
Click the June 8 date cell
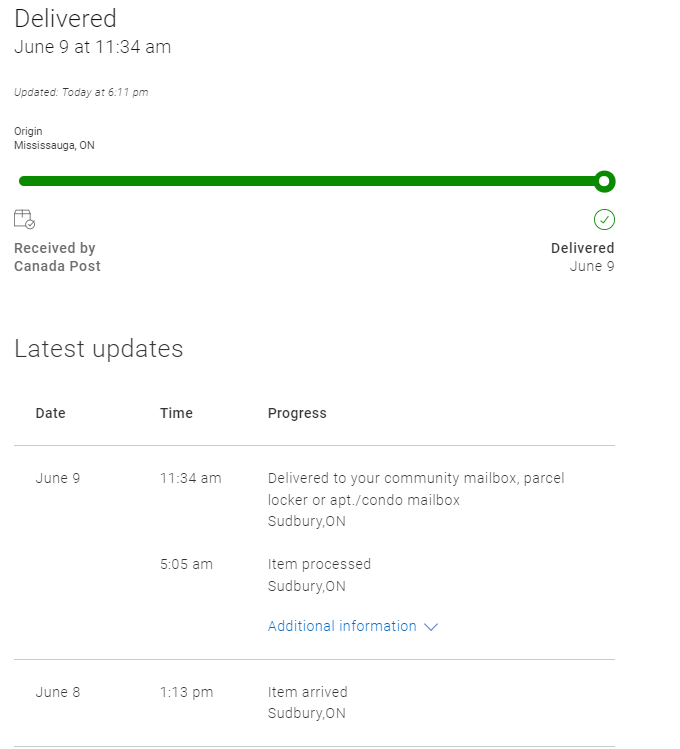58,692
